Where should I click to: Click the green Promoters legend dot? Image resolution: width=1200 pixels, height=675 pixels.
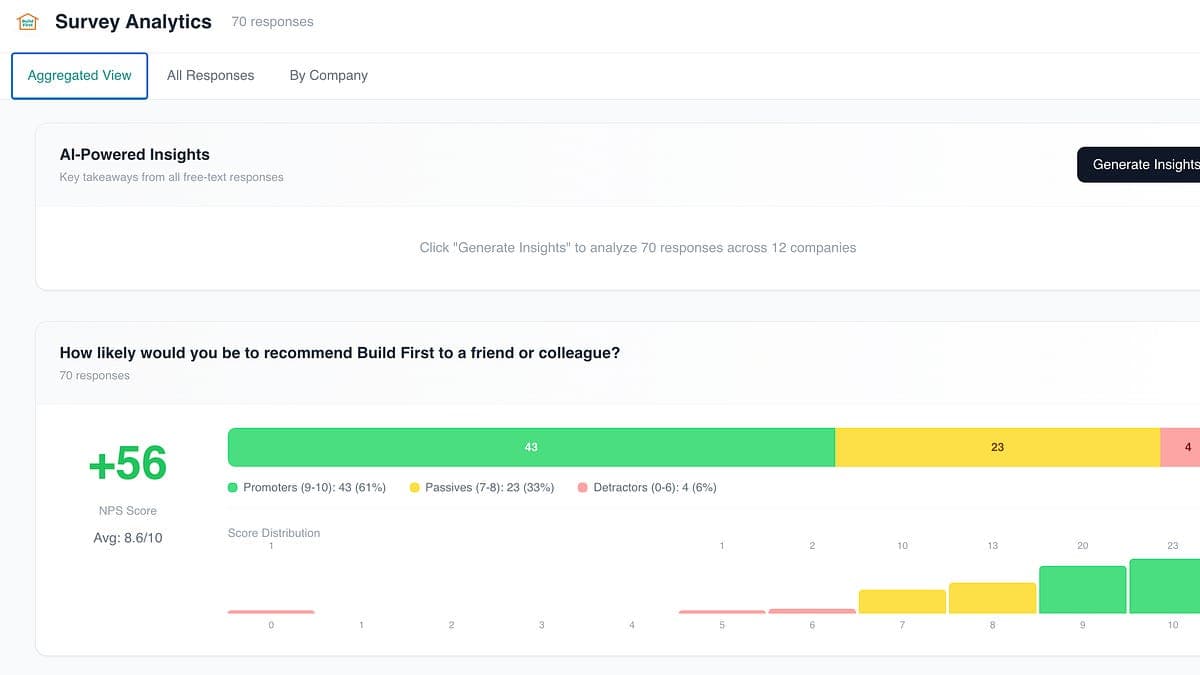[233, 488]
